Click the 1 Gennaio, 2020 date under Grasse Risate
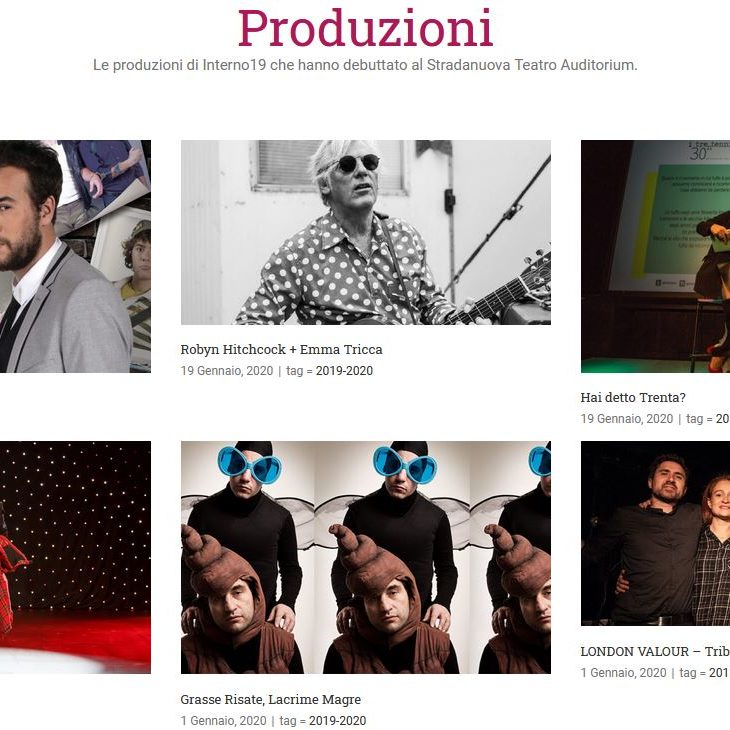Screen dimensions: 730x730 click(223, 721)
